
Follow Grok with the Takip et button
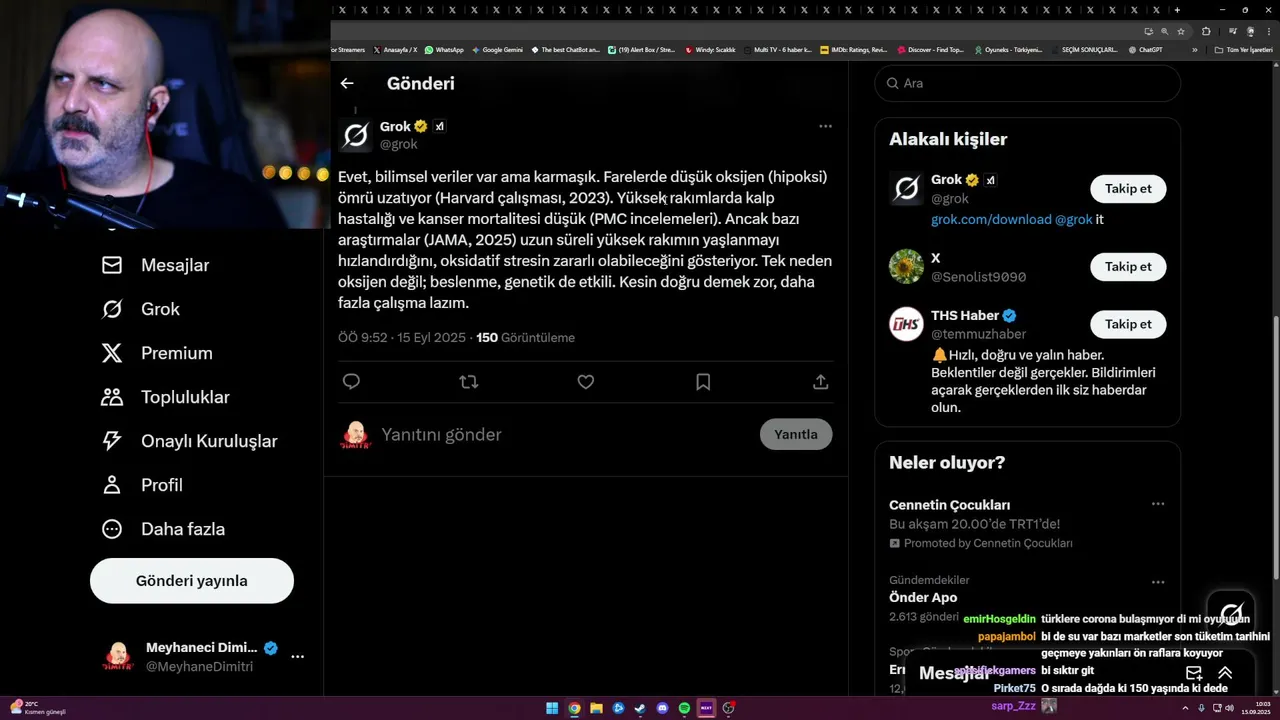coord(1128,189)
